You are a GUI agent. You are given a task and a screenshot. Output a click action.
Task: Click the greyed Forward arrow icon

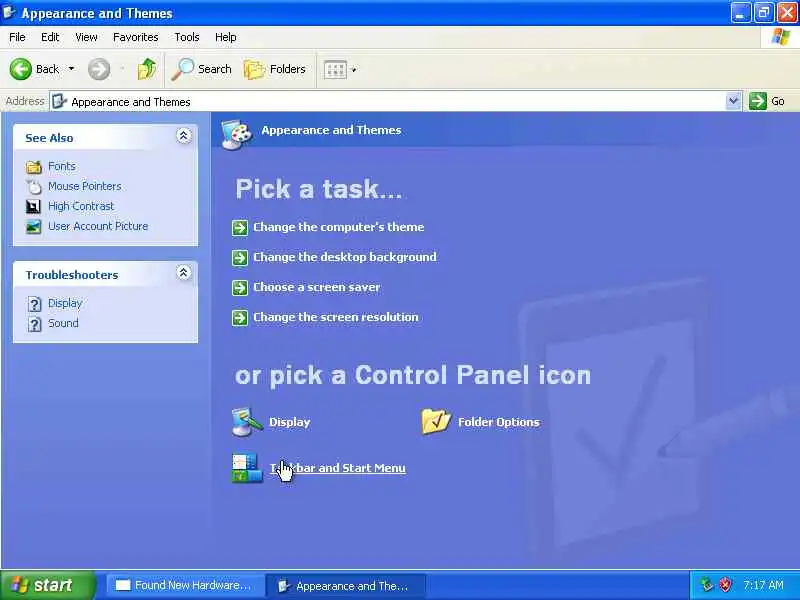pos(98,69)
